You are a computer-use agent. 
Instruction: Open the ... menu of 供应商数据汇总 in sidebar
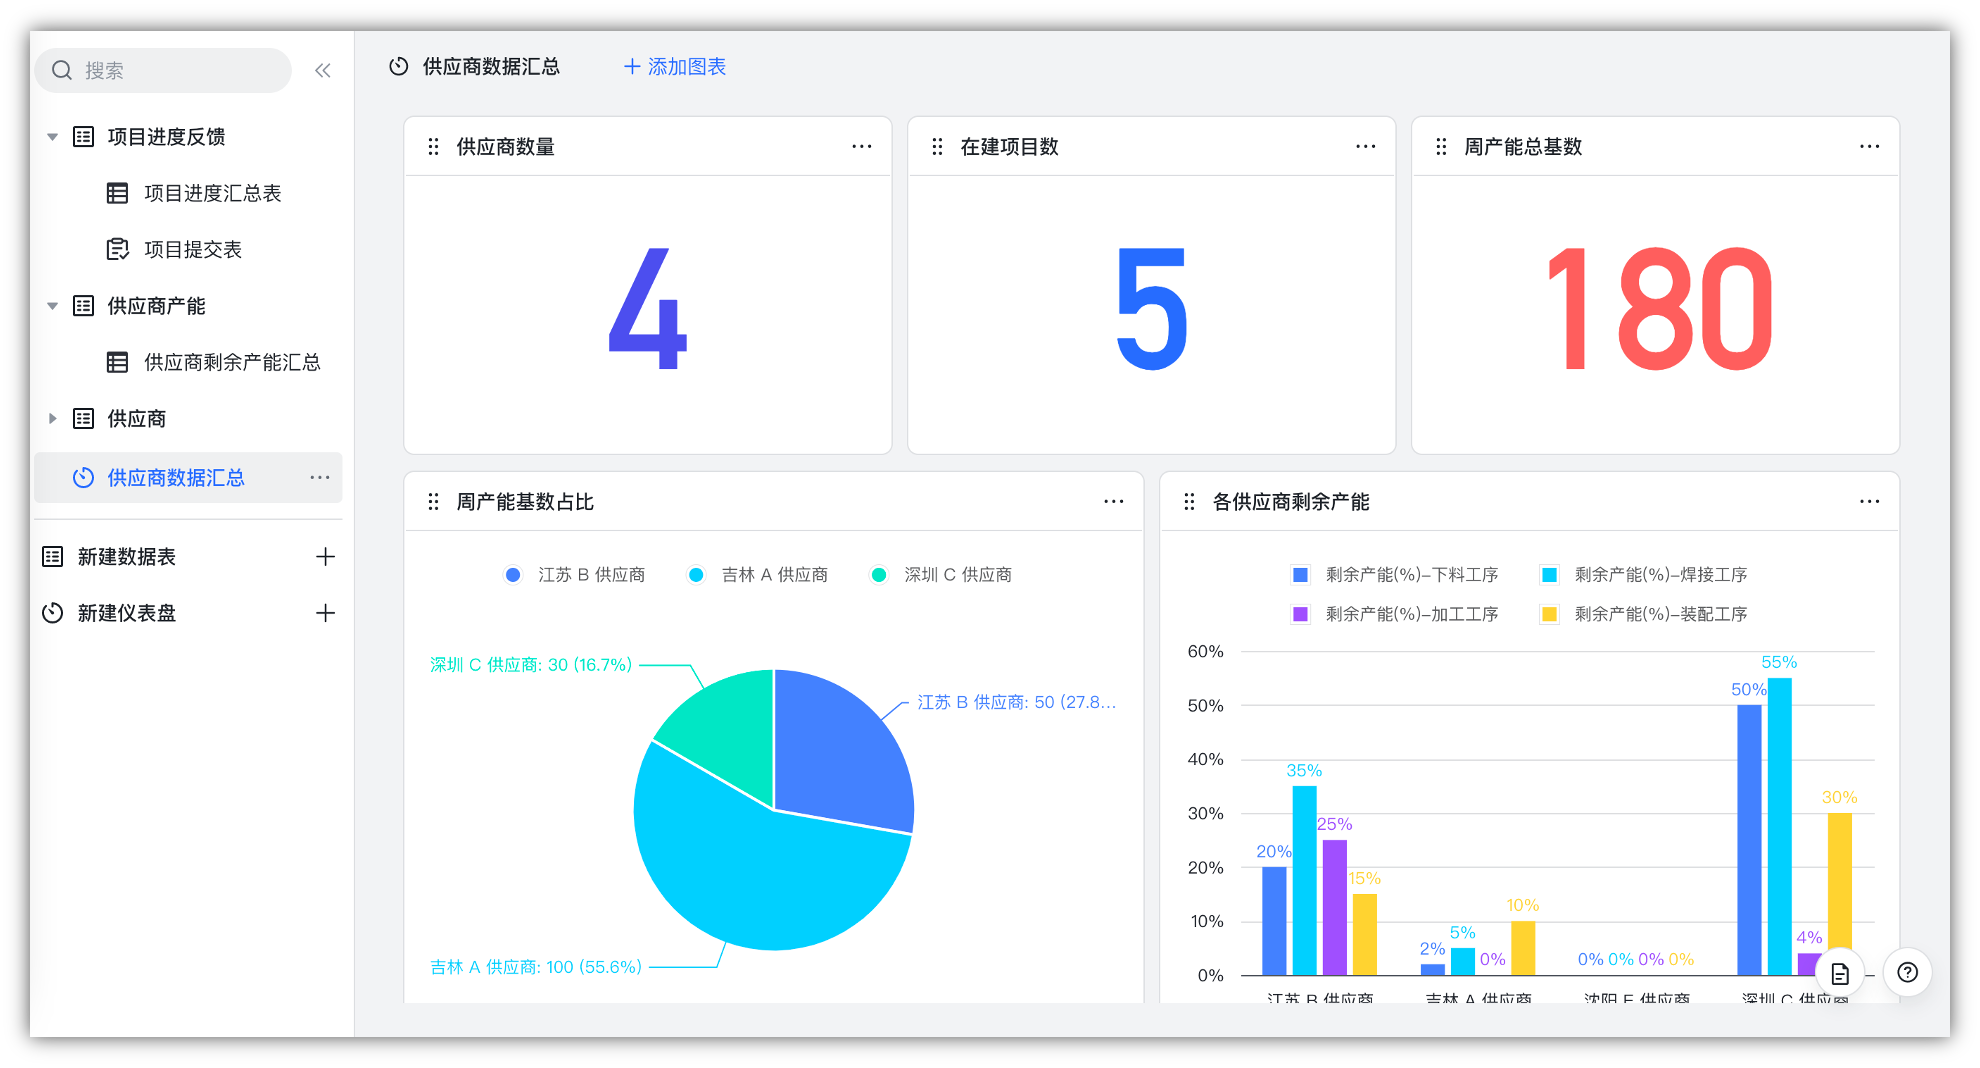click(320, 477)
